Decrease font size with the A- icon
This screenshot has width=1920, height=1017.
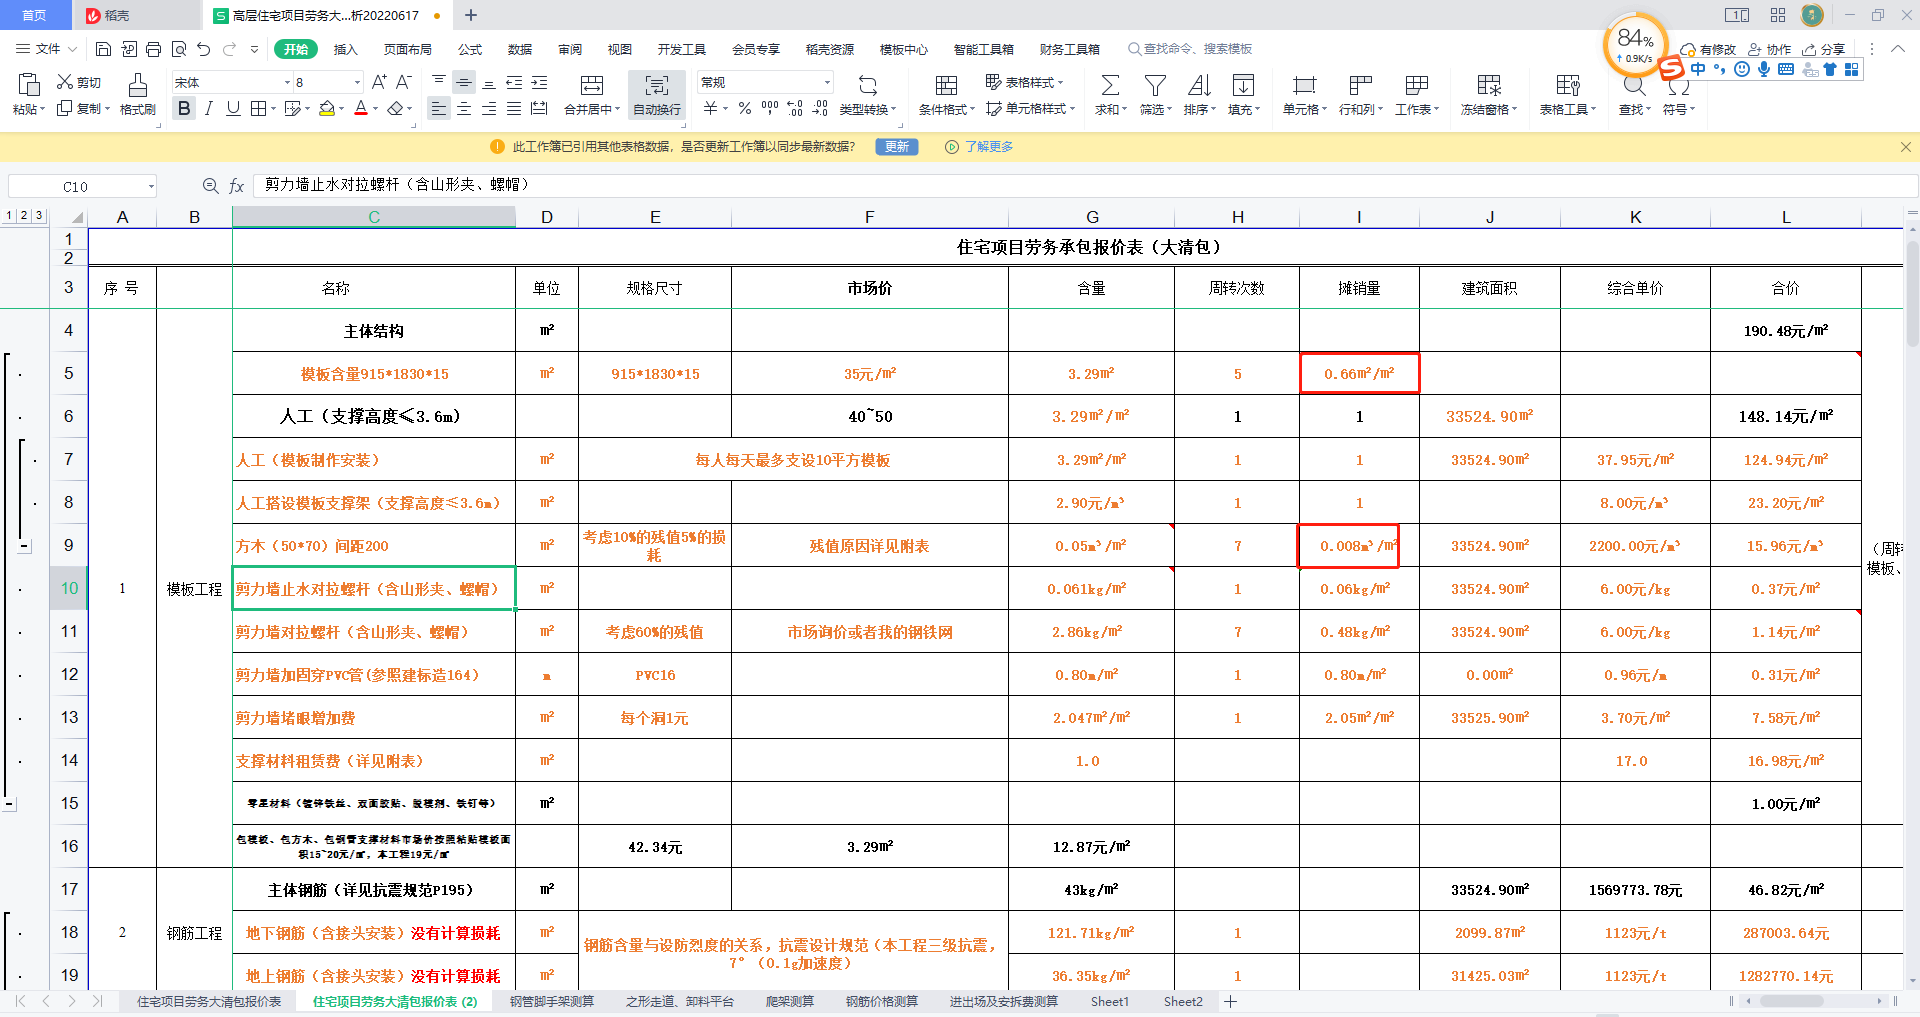(404, 82)
